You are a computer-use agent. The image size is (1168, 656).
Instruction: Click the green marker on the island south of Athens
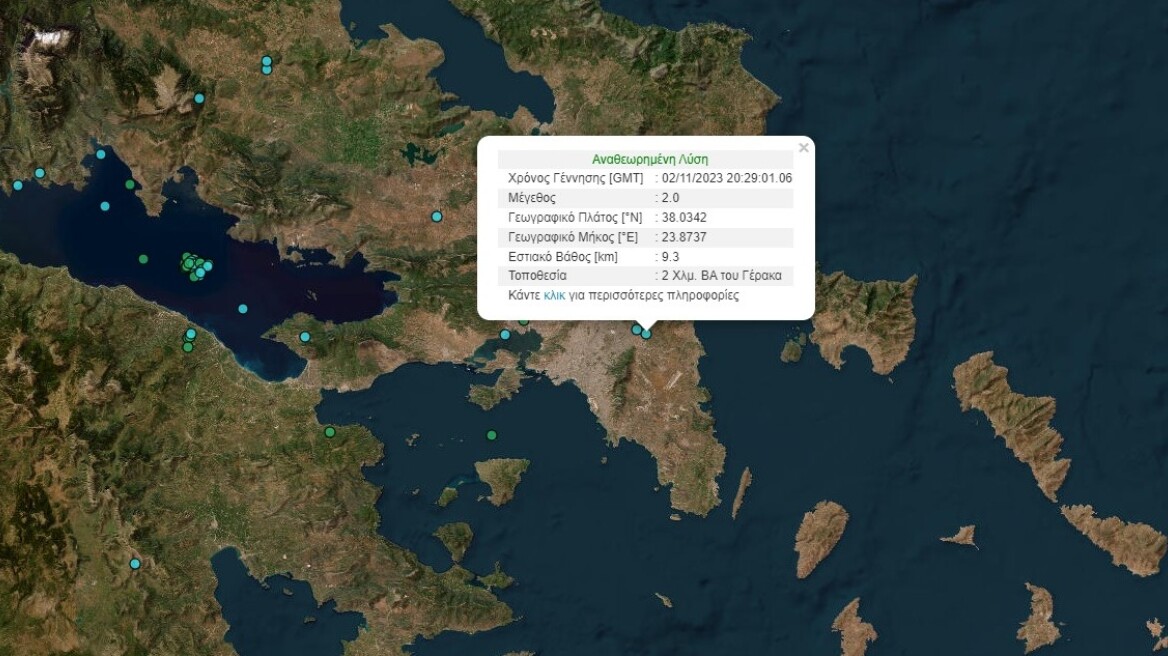[490, 435]
